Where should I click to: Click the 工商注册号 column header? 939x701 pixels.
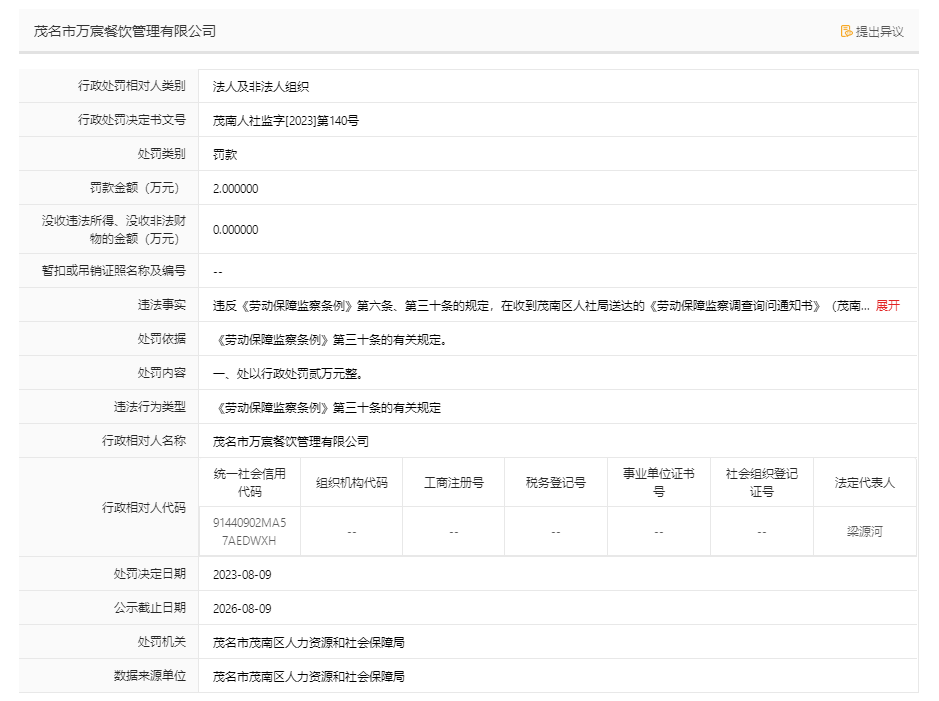453,483
